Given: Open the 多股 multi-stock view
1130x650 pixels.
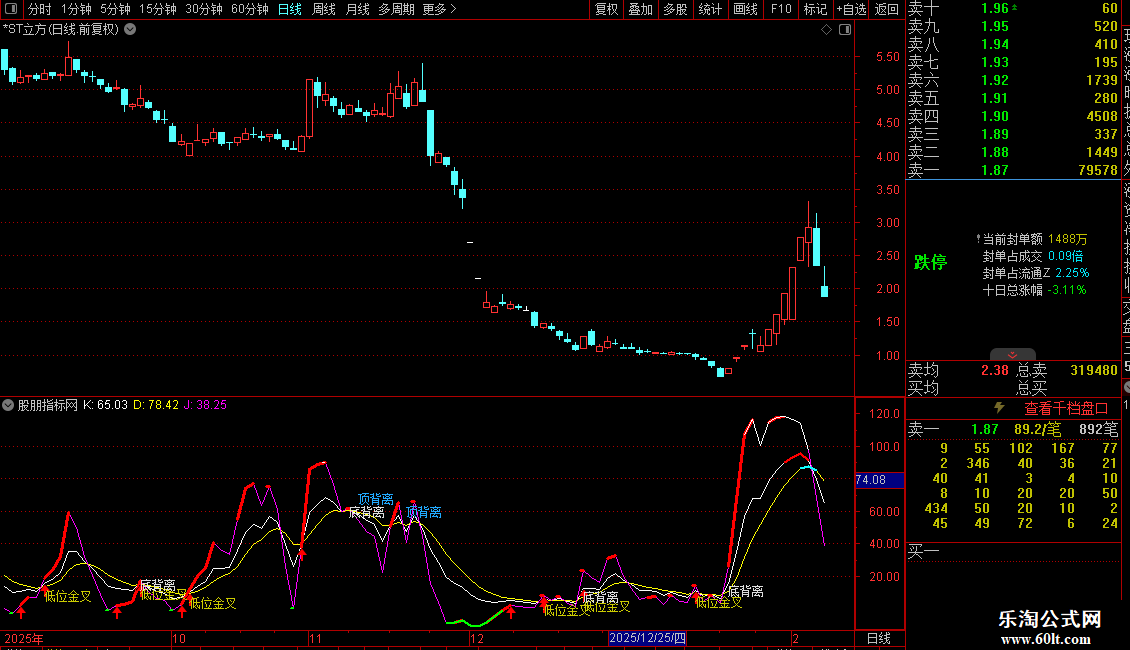Looking at the screenshot, I should click(x=675, y=9).
